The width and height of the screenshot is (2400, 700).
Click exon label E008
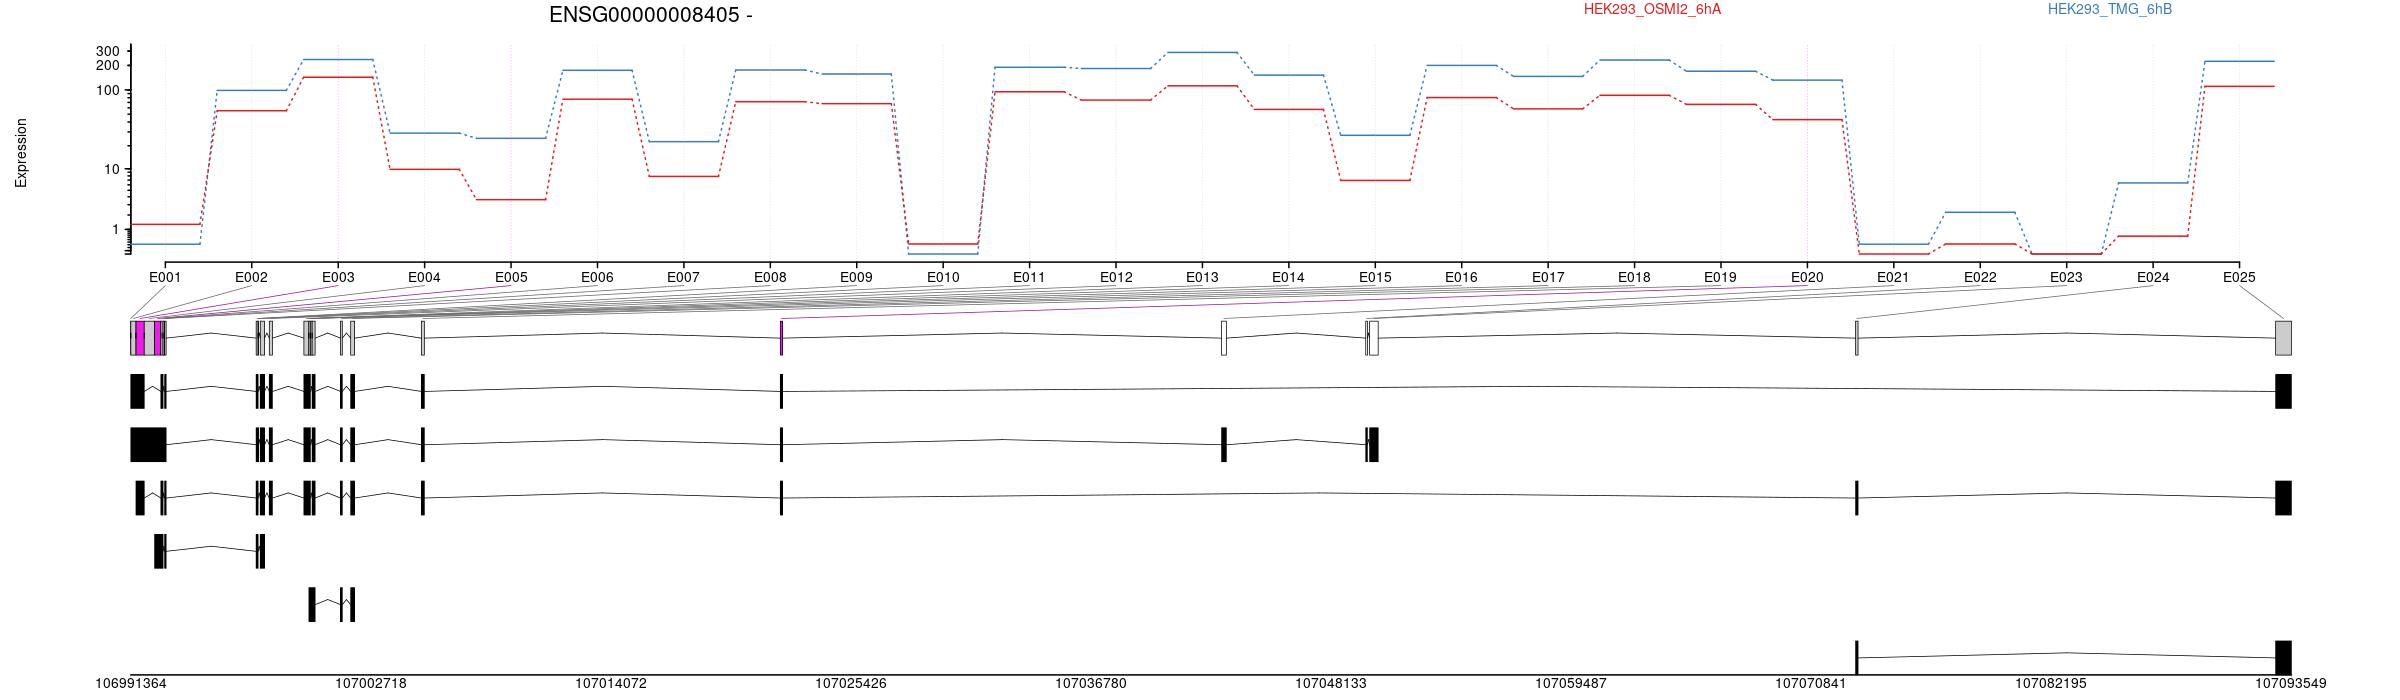click(x=770, y=277)
